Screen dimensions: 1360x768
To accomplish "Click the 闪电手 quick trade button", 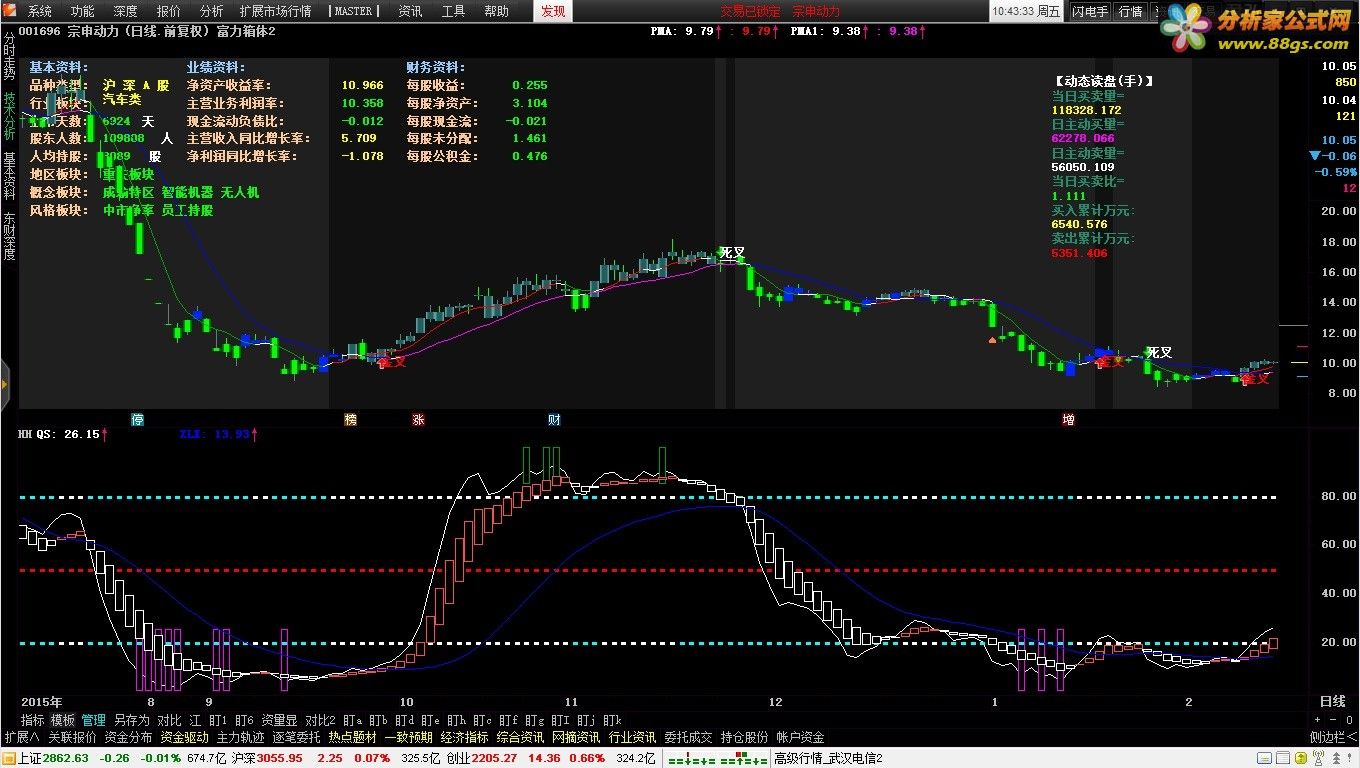I will pos(1090,11).
